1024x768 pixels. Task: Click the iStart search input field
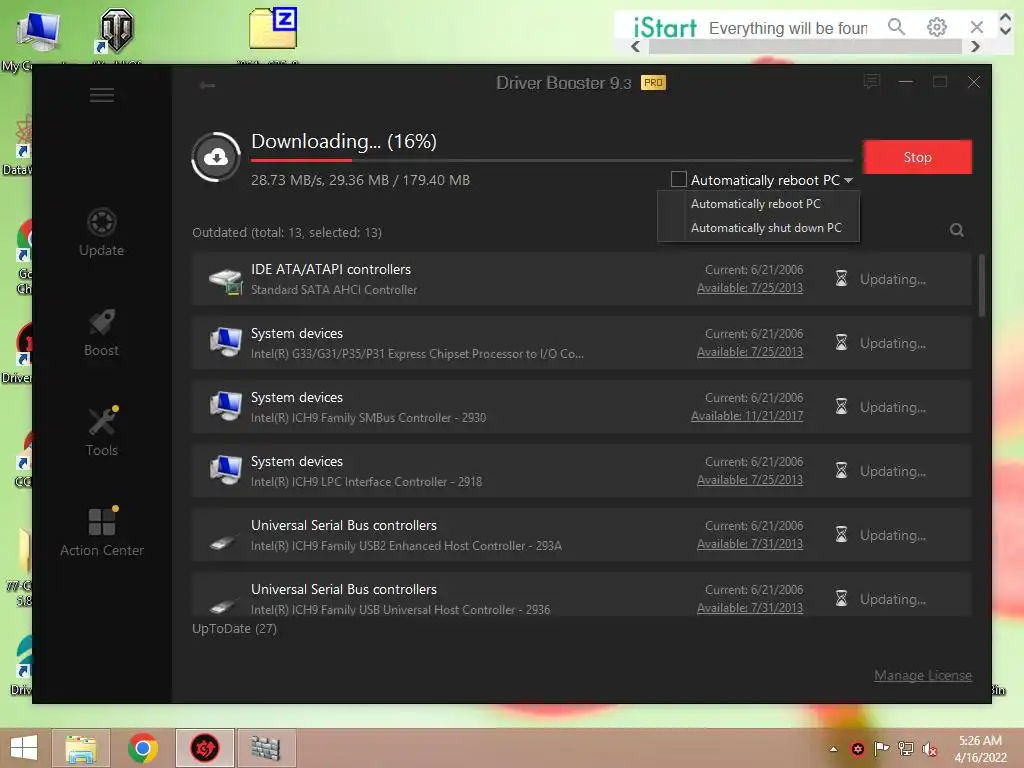click(x=790, y=28)
